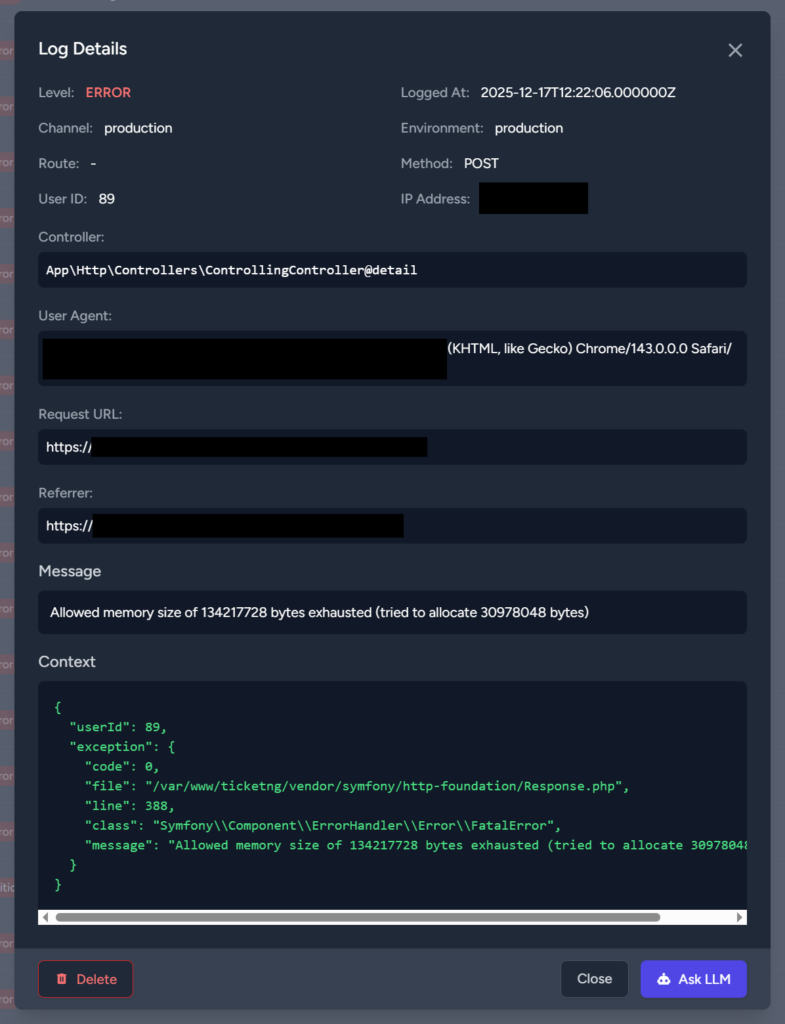This screenshot has height=1024, width=785.
Task: Click the Context scrollbar right arrow
Action: (x=740, y=917)
